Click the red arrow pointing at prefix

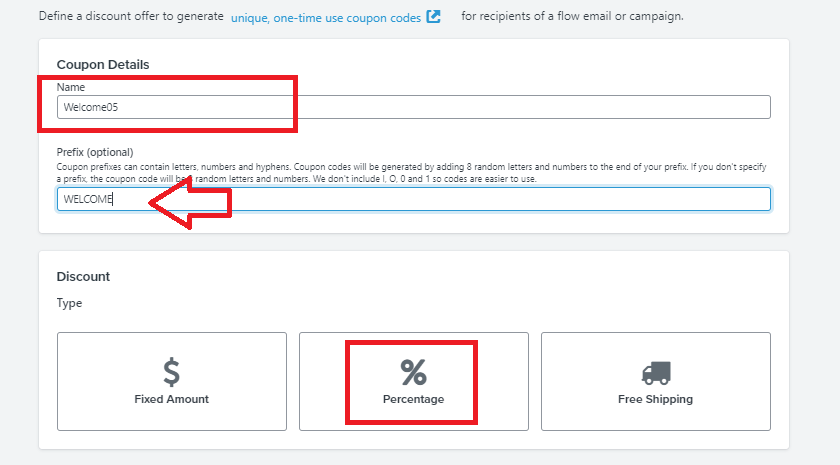[190, 203]
